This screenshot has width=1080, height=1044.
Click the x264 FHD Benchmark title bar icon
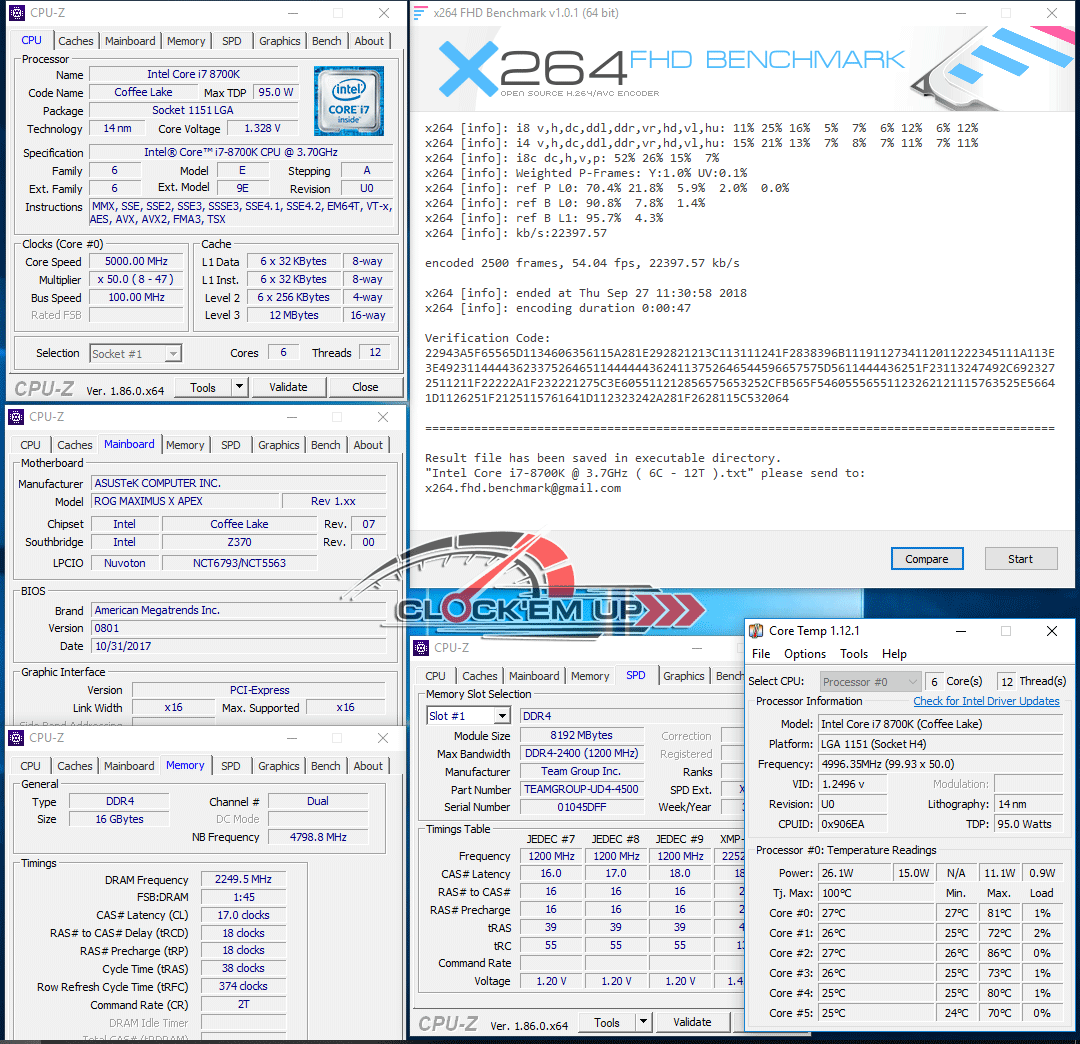(x=421, y=13)
